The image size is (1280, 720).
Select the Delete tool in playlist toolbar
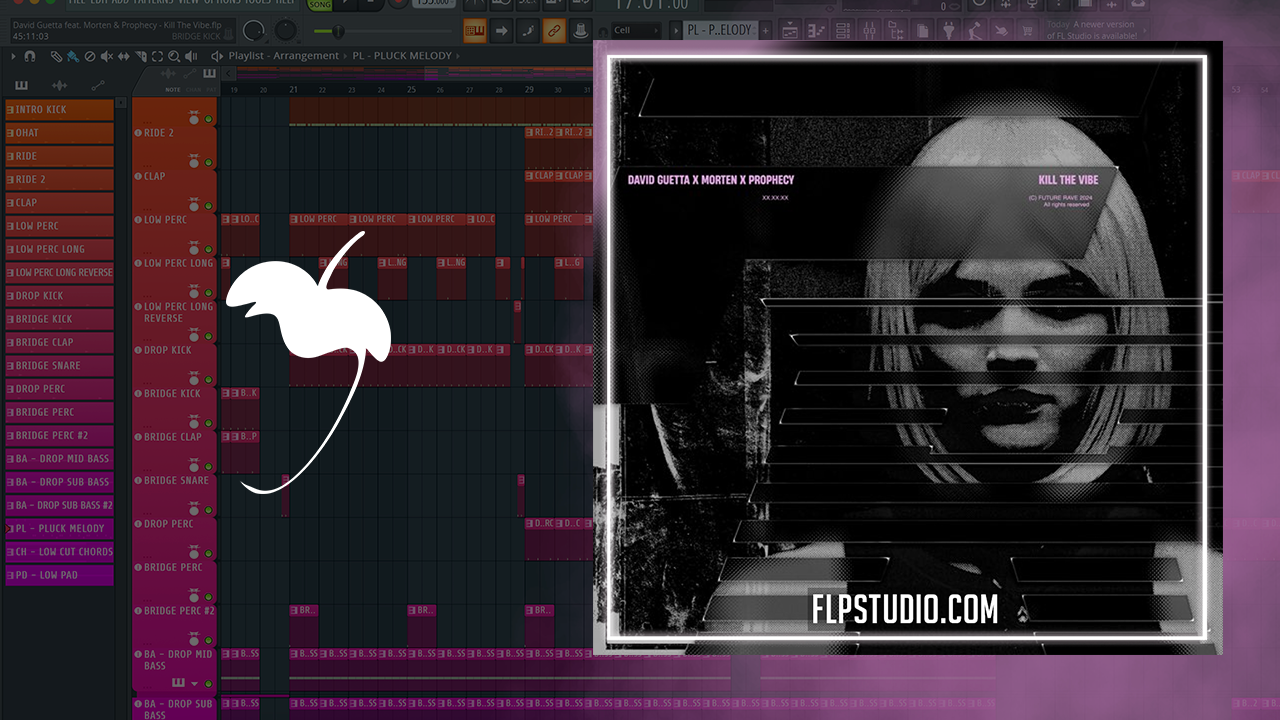coord(90,57)
